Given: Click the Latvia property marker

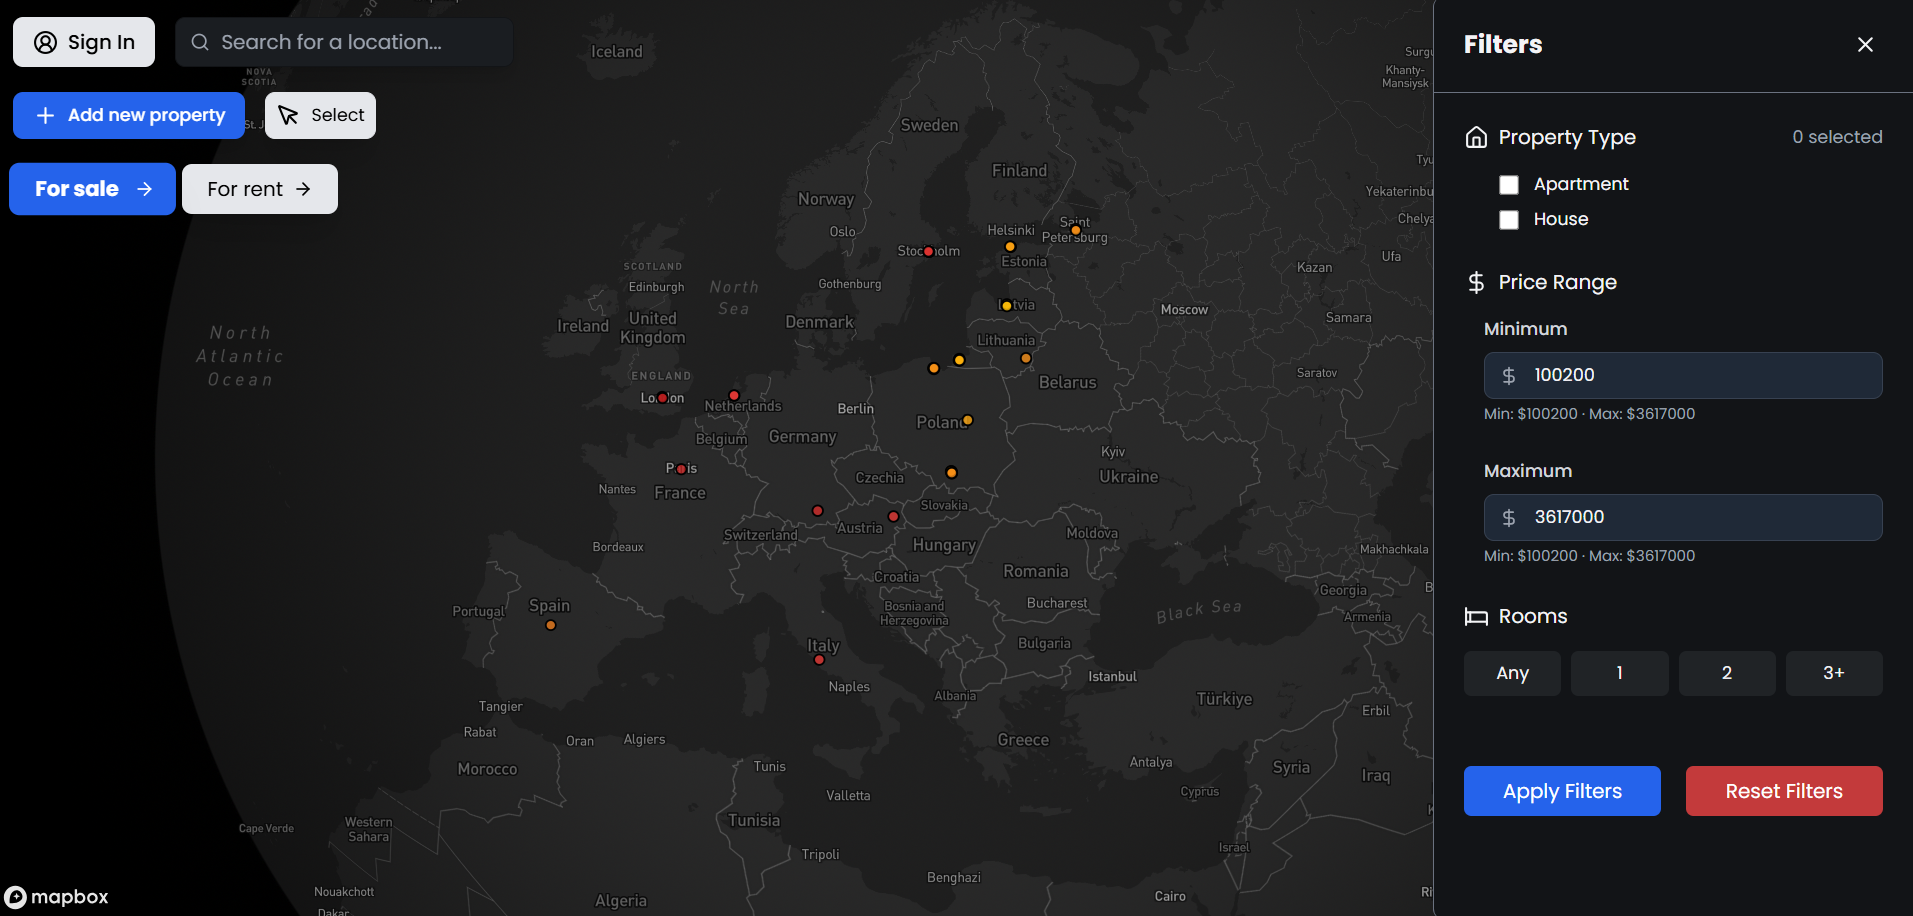Looking at the screenshot, I should point(1007,306).
